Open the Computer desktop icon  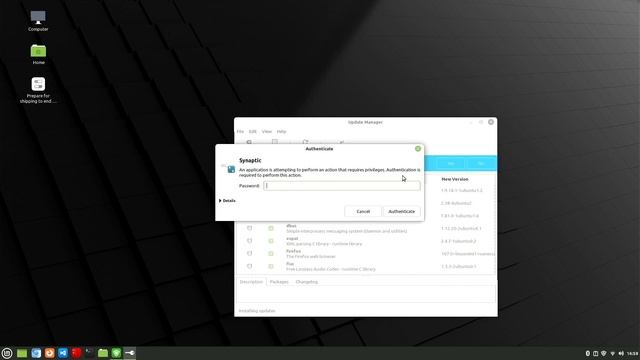click(38, 18)
